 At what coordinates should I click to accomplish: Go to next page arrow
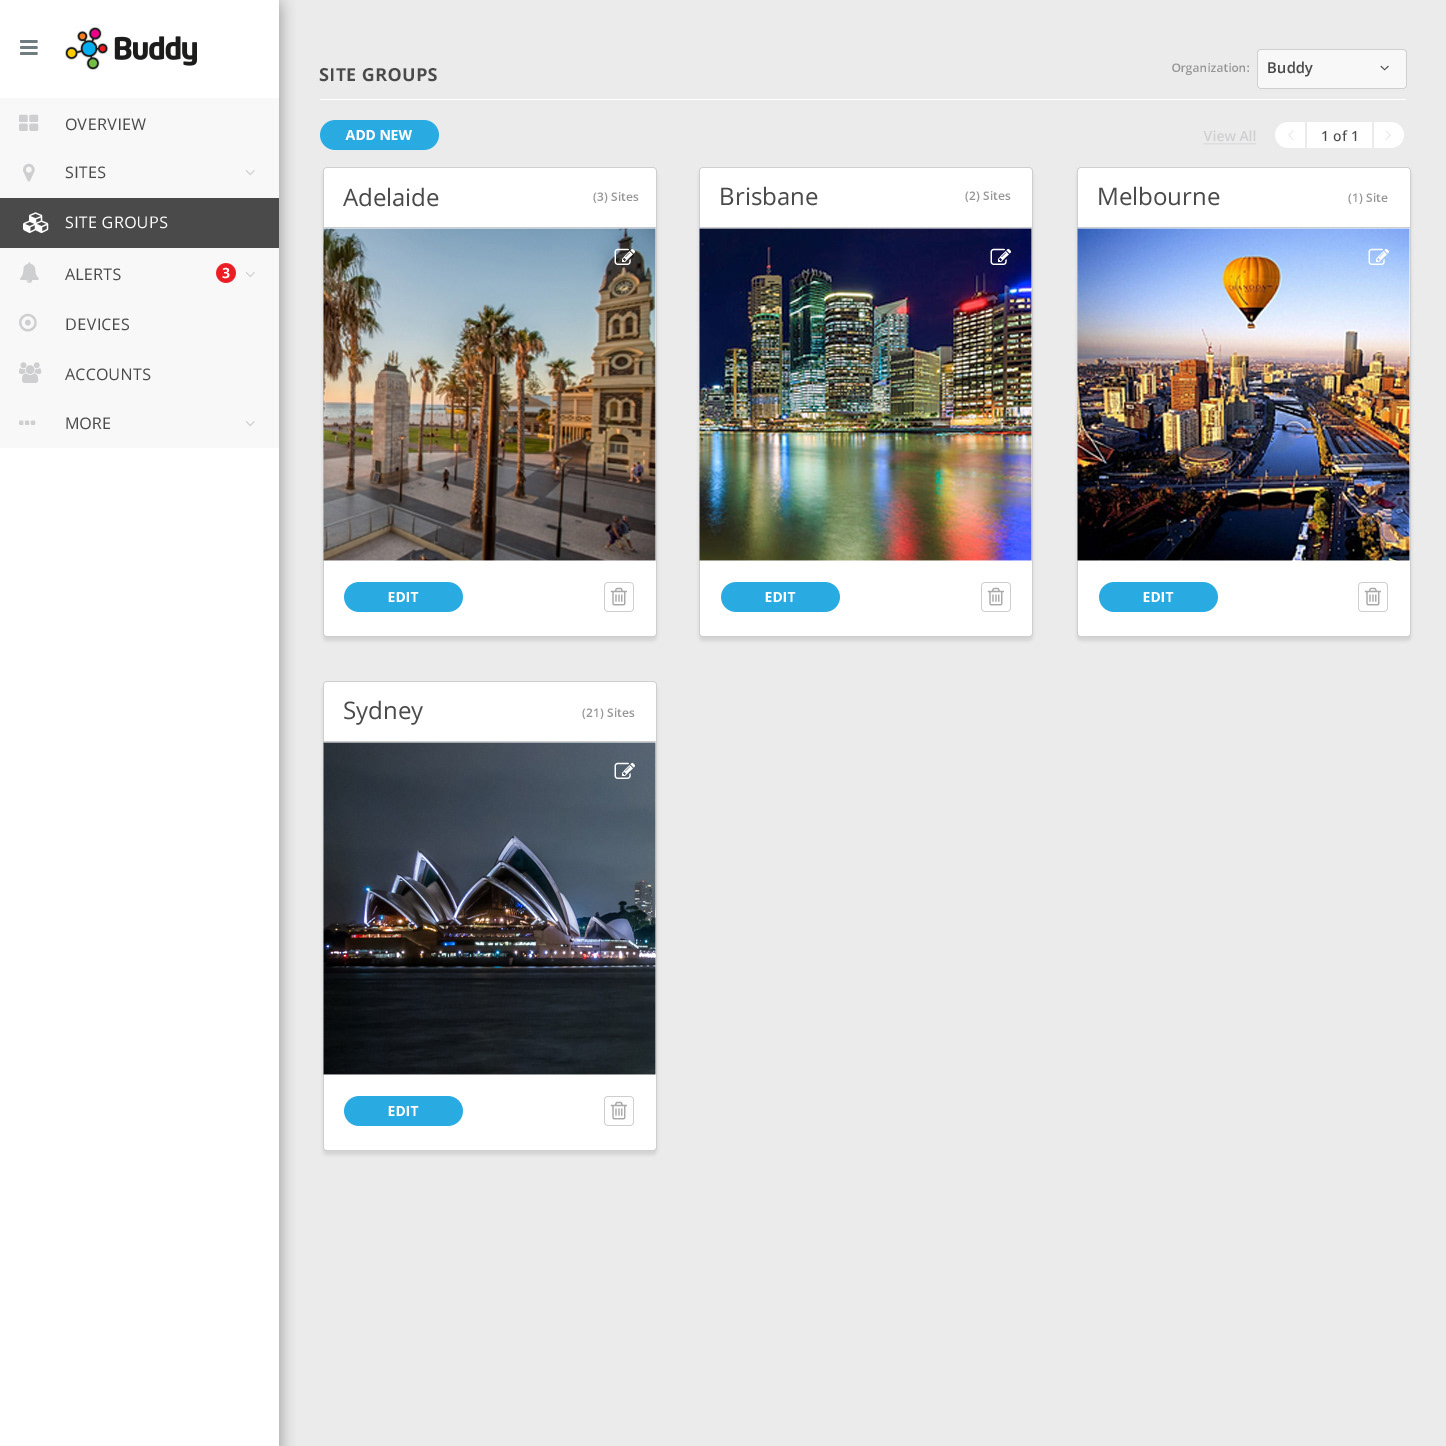[1388, 135]
